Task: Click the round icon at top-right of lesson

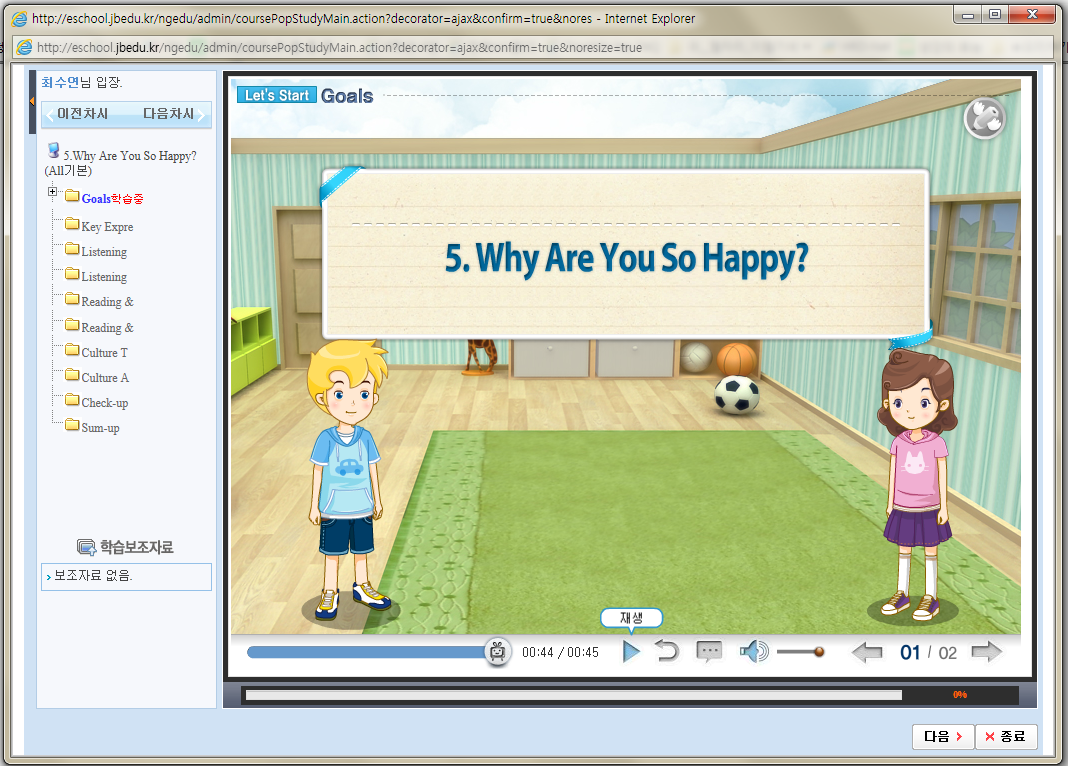Action: pyautogui.click(x=984, y=118)
